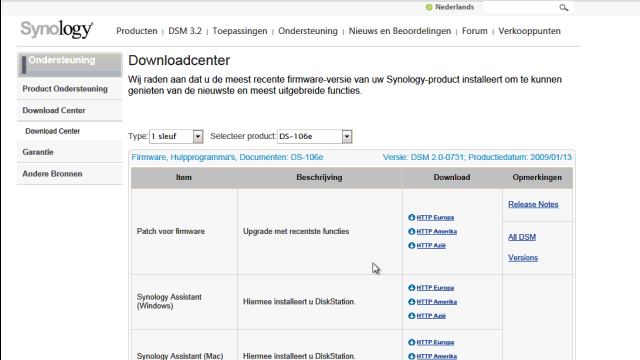Screen dimensions: 640x360
Task: Open the Type dropdown showing 1 sleuf
Action: (x=176, y=136)
